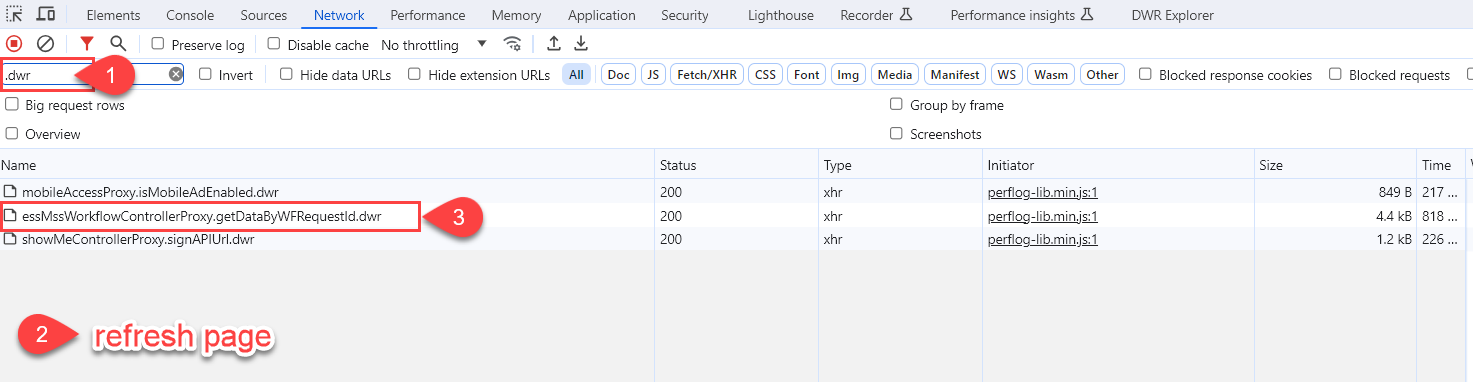Image resolution: width=1473 pixels, height=382 pixels.
Task: Sort by the Type column header
Action: coord(901,165)
